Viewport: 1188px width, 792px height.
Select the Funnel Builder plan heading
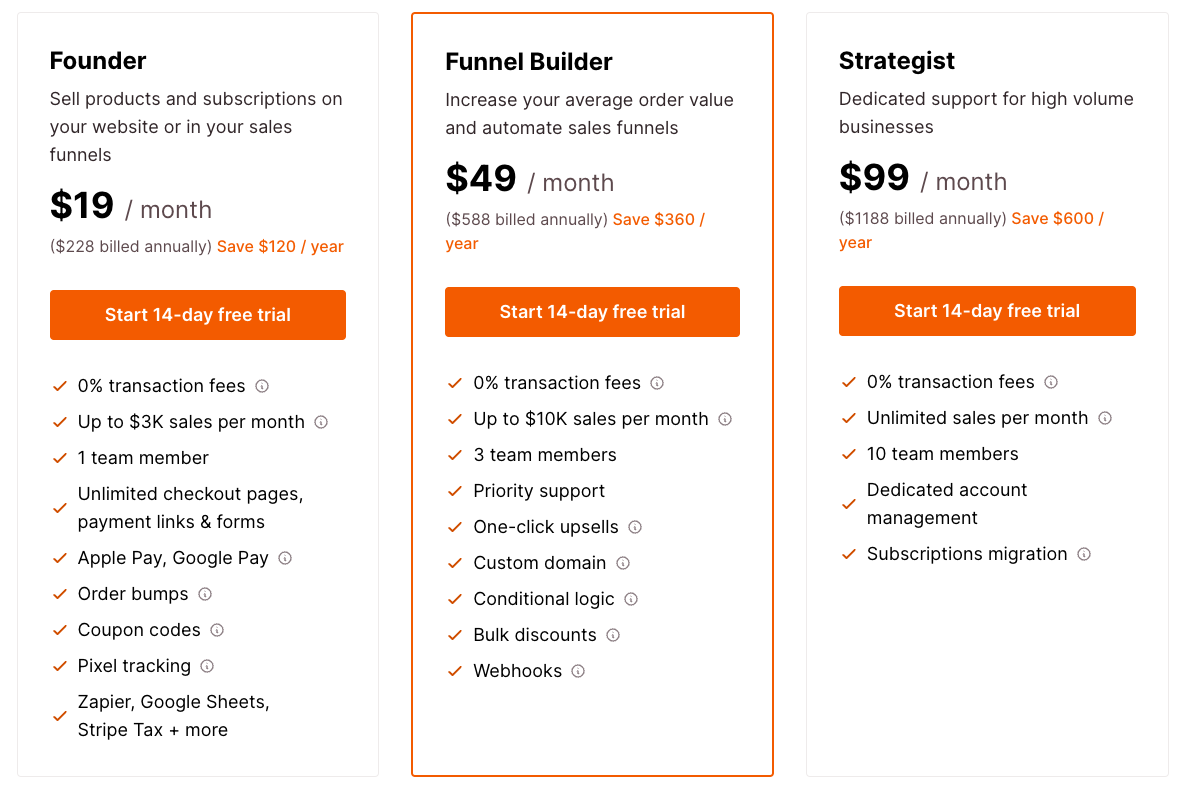point(529,62)
